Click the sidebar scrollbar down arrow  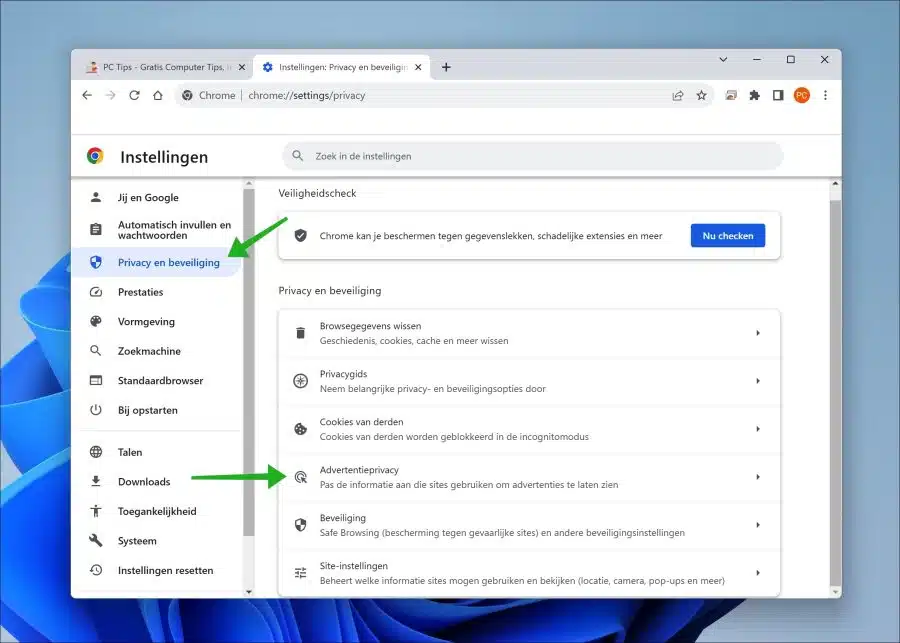coord(249,592)
